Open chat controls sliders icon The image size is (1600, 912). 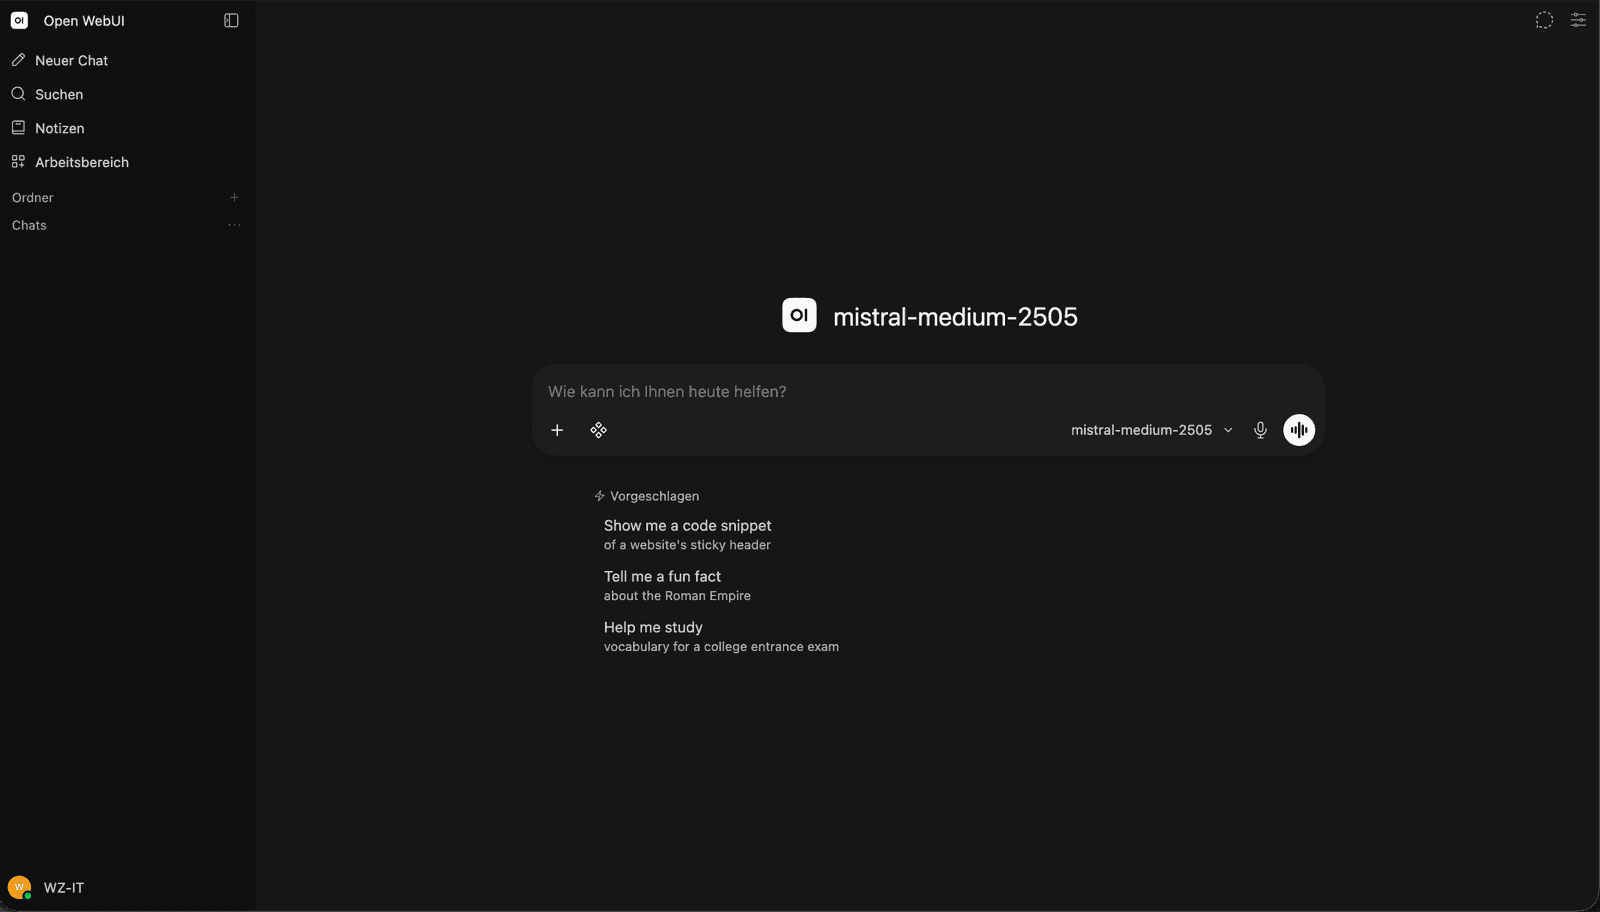click(x=1578, y=20)
